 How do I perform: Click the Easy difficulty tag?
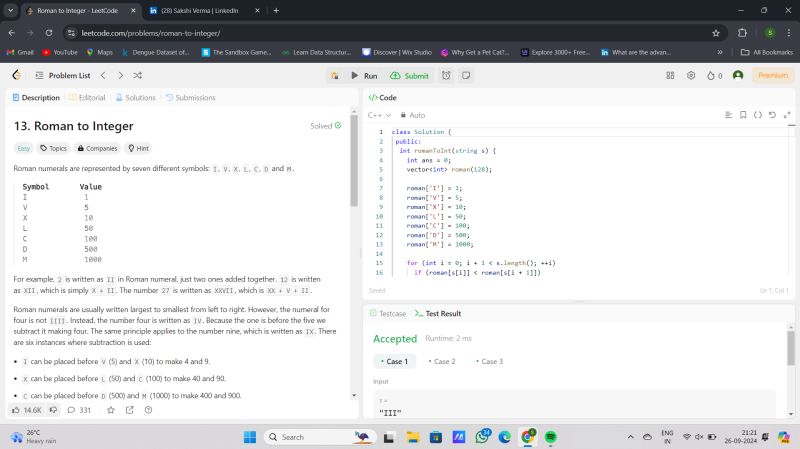coord(23,148)
